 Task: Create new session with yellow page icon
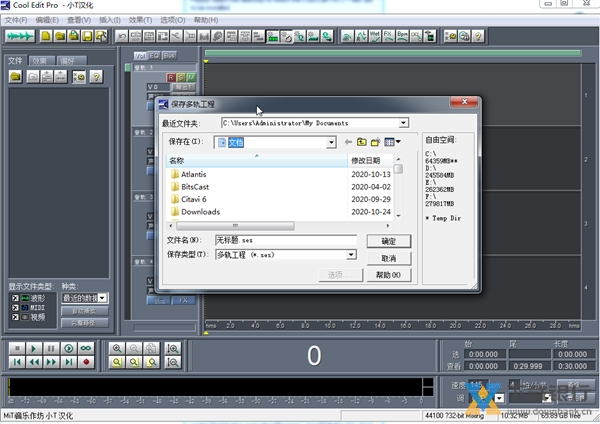pyautogui.click(x=46, y=36)
